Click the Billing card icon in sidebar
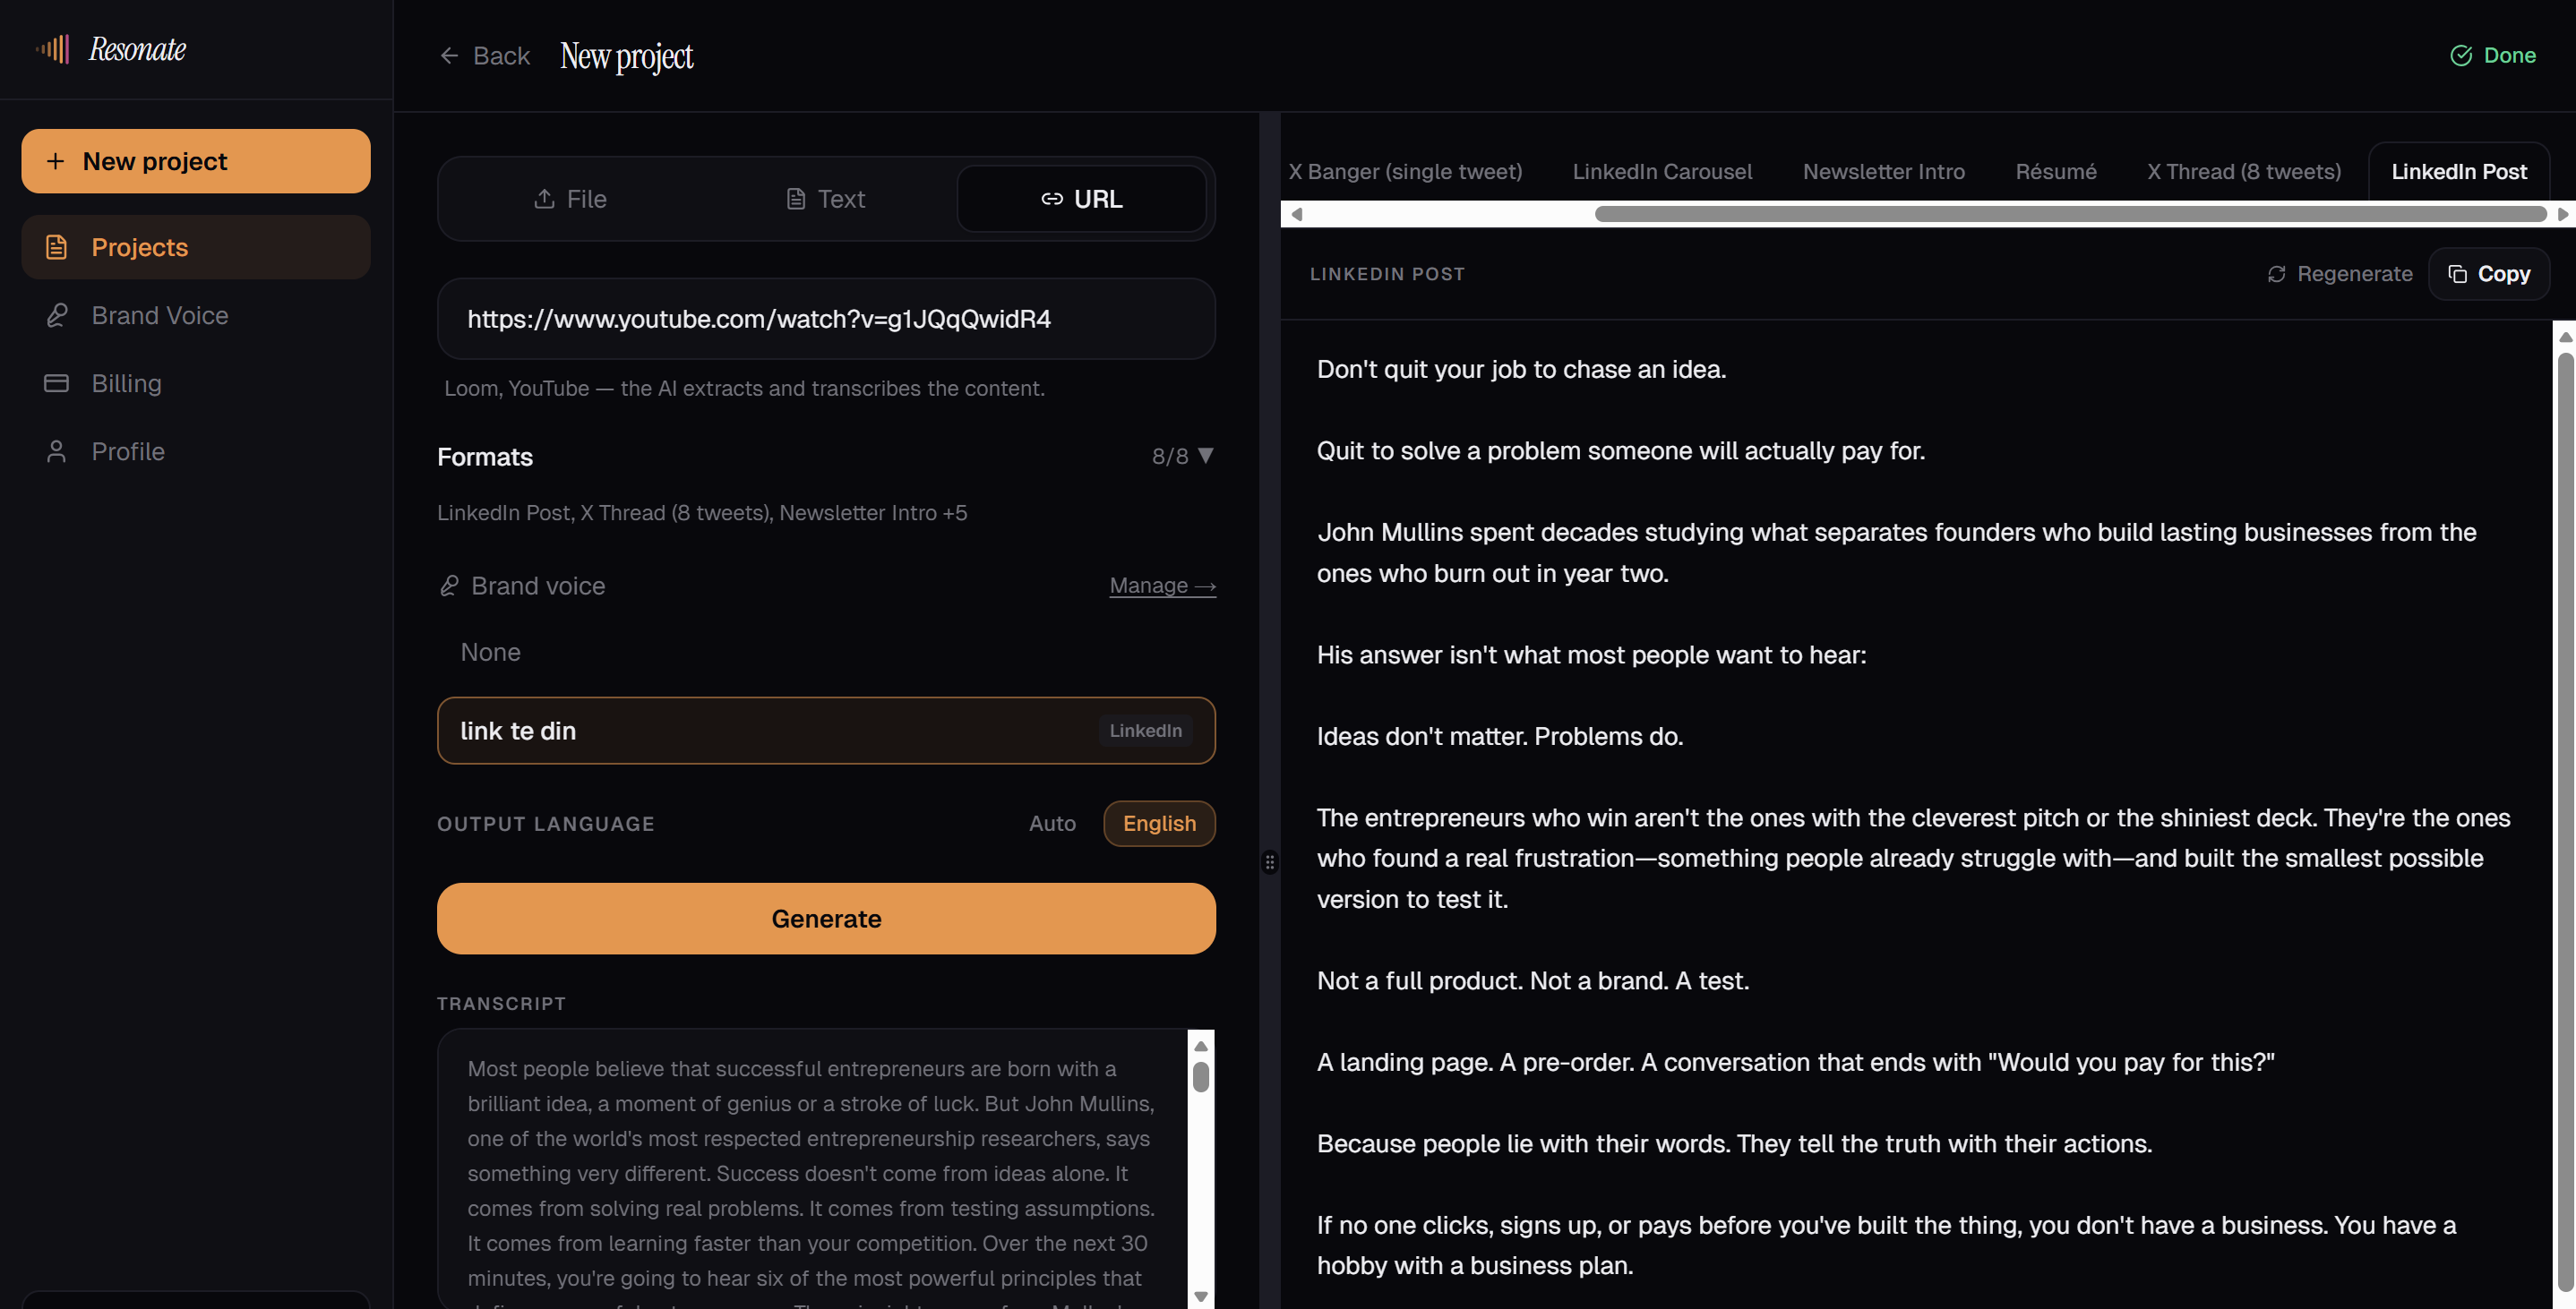The height and width of the screenshot is (1309, 2576). tap(57, 383)
